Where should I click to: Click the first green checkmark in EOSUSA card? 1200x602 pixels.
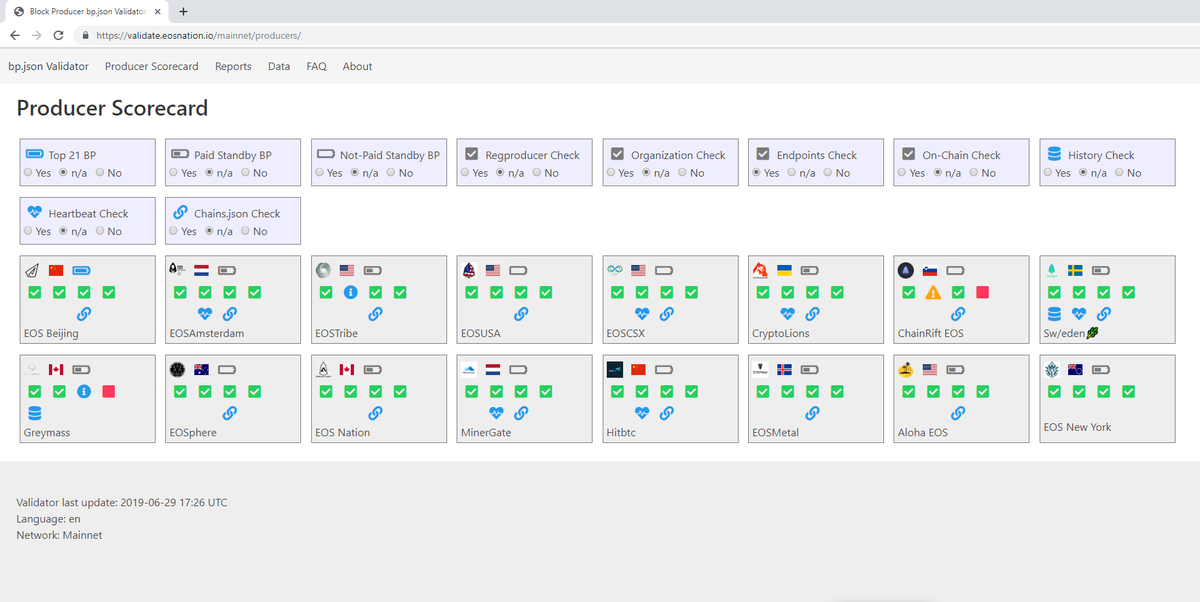coord(472,293)
